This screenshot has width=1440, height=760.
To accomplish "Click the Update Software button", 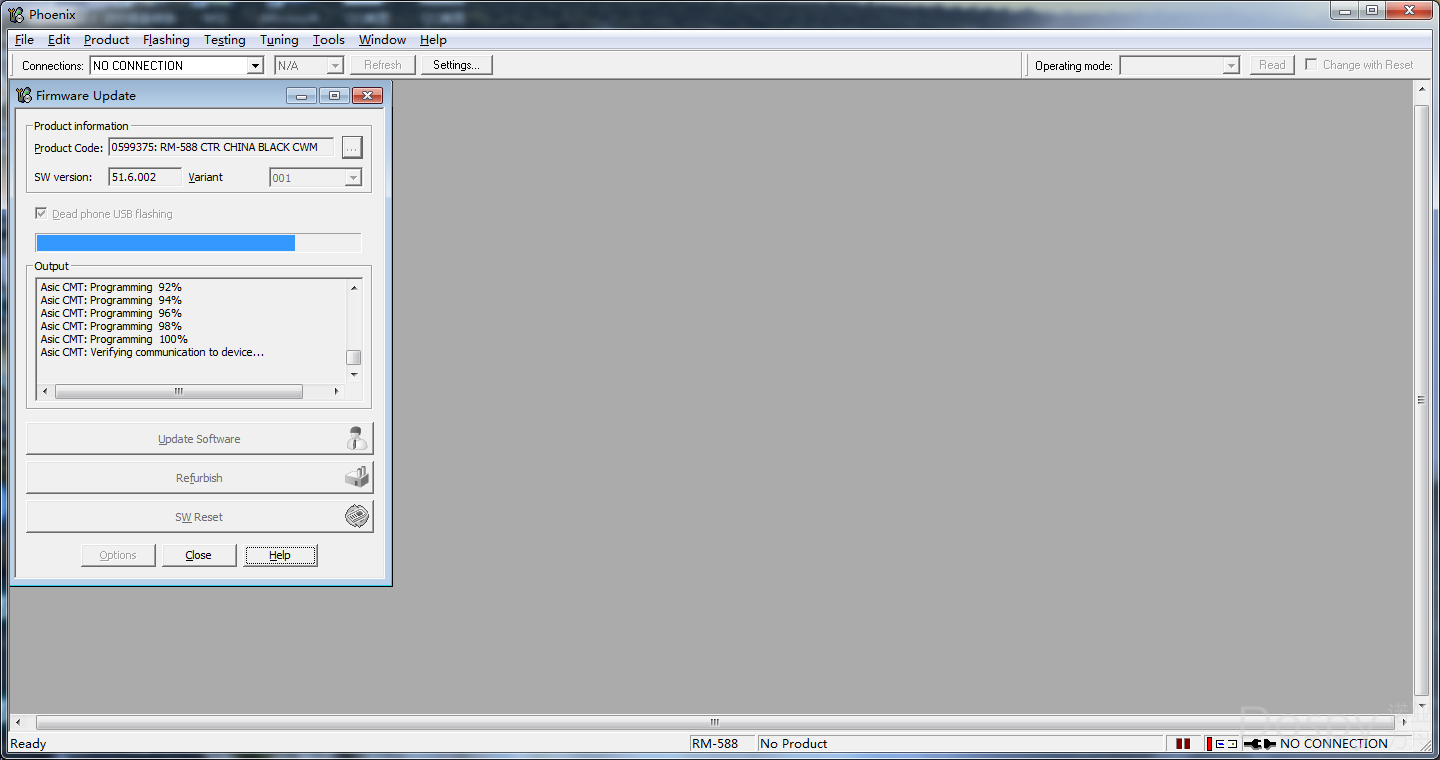I will (x=199, y=438).
